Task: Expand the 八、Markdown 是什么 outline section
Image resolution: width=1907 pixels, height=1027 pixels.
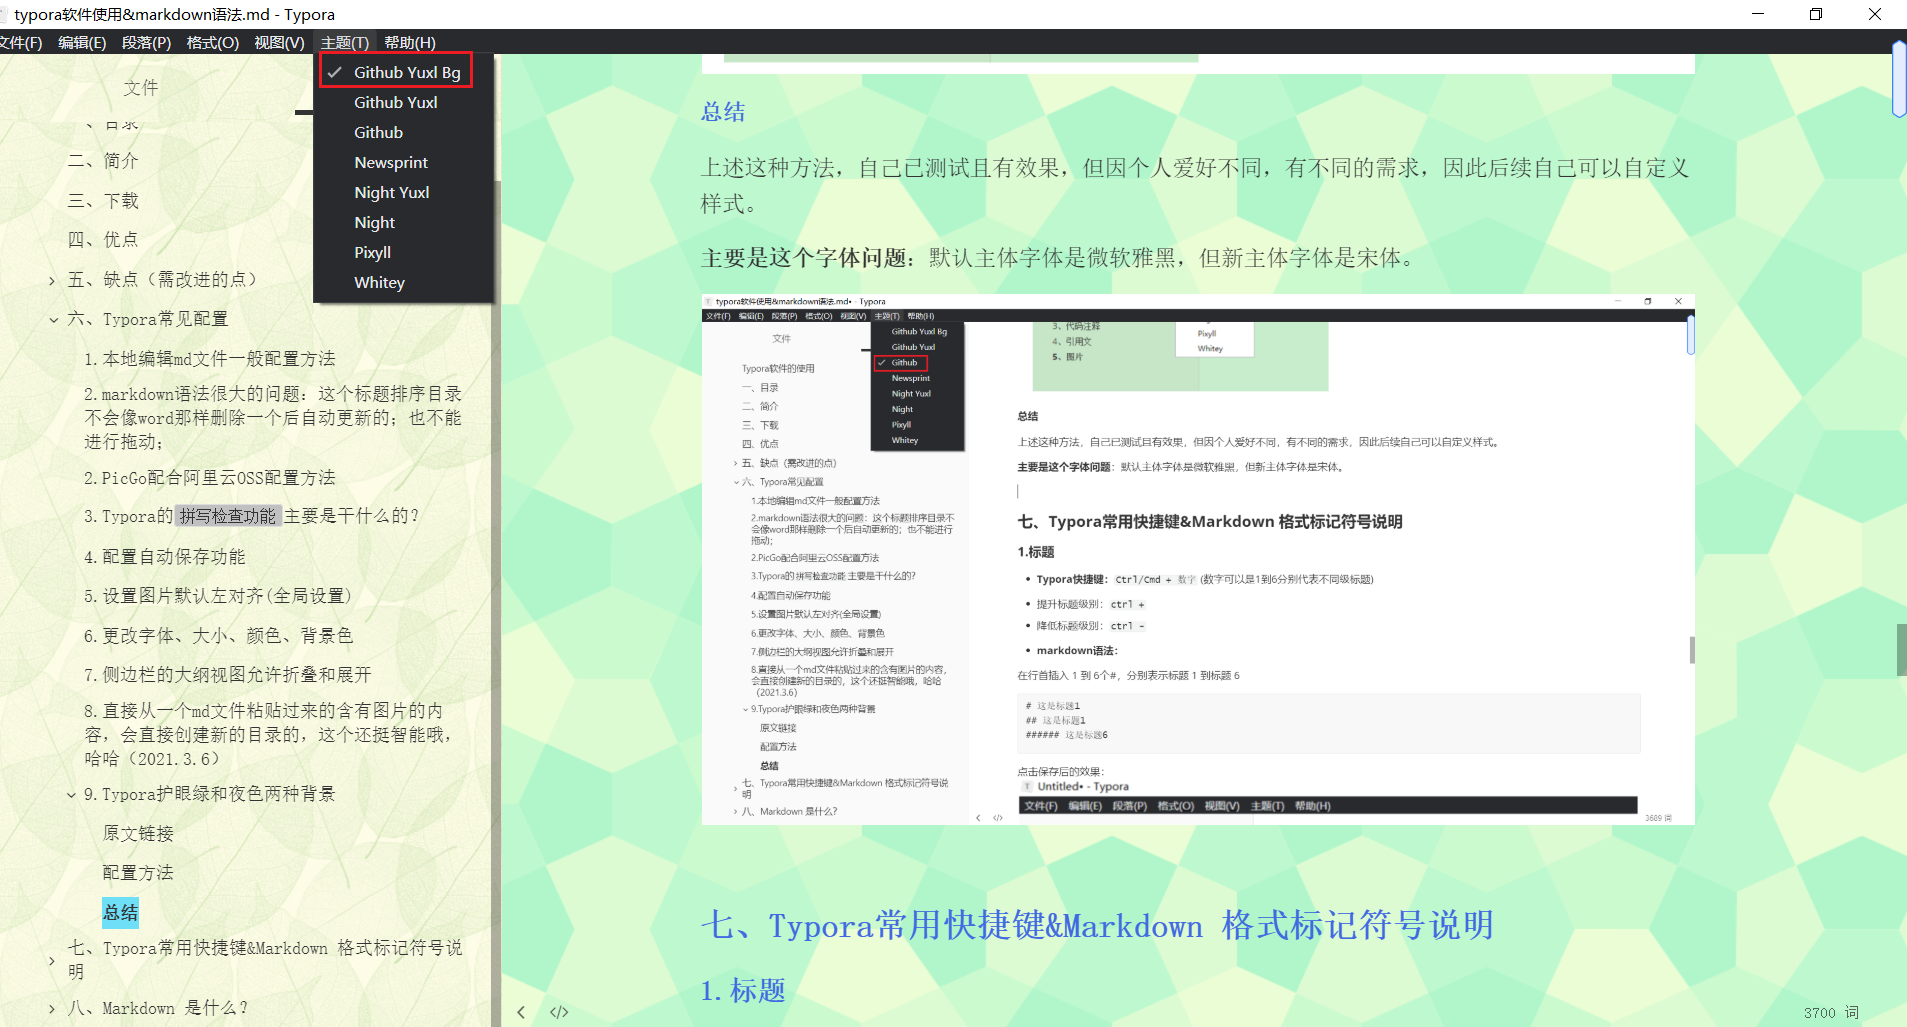Action: (x=52, y=1009)
